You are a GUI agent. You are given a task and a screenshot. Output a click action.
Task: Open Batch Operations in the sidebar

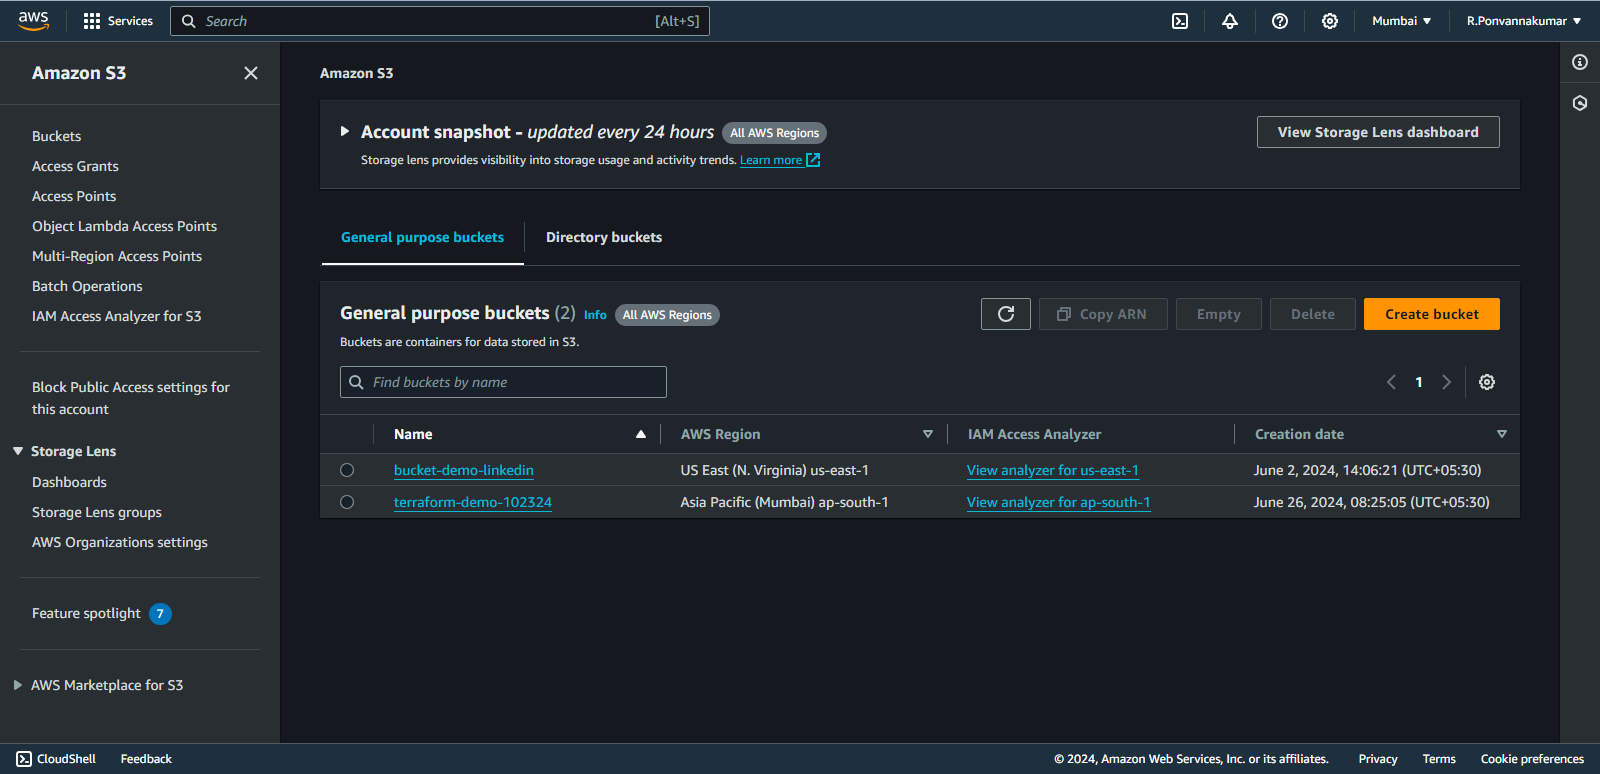[87, 286]
